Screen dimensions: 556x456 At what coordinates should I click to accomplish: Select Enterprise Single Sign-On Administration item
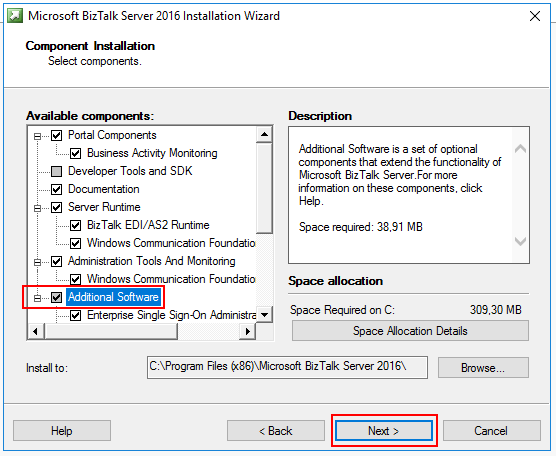(x=171, y=315)
